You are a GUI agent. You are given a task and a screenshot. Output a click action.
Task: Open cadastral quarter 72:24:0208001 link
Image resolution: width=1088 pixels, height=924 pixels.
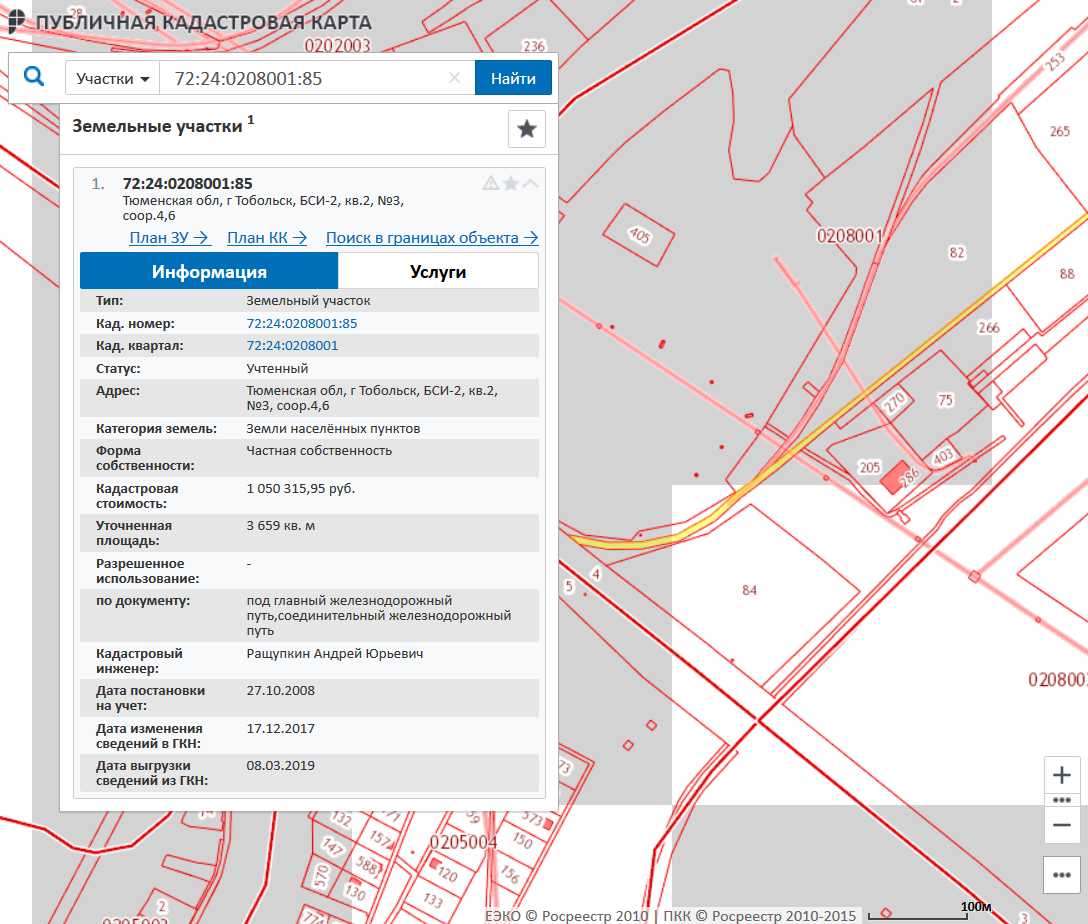pos(292,346)
